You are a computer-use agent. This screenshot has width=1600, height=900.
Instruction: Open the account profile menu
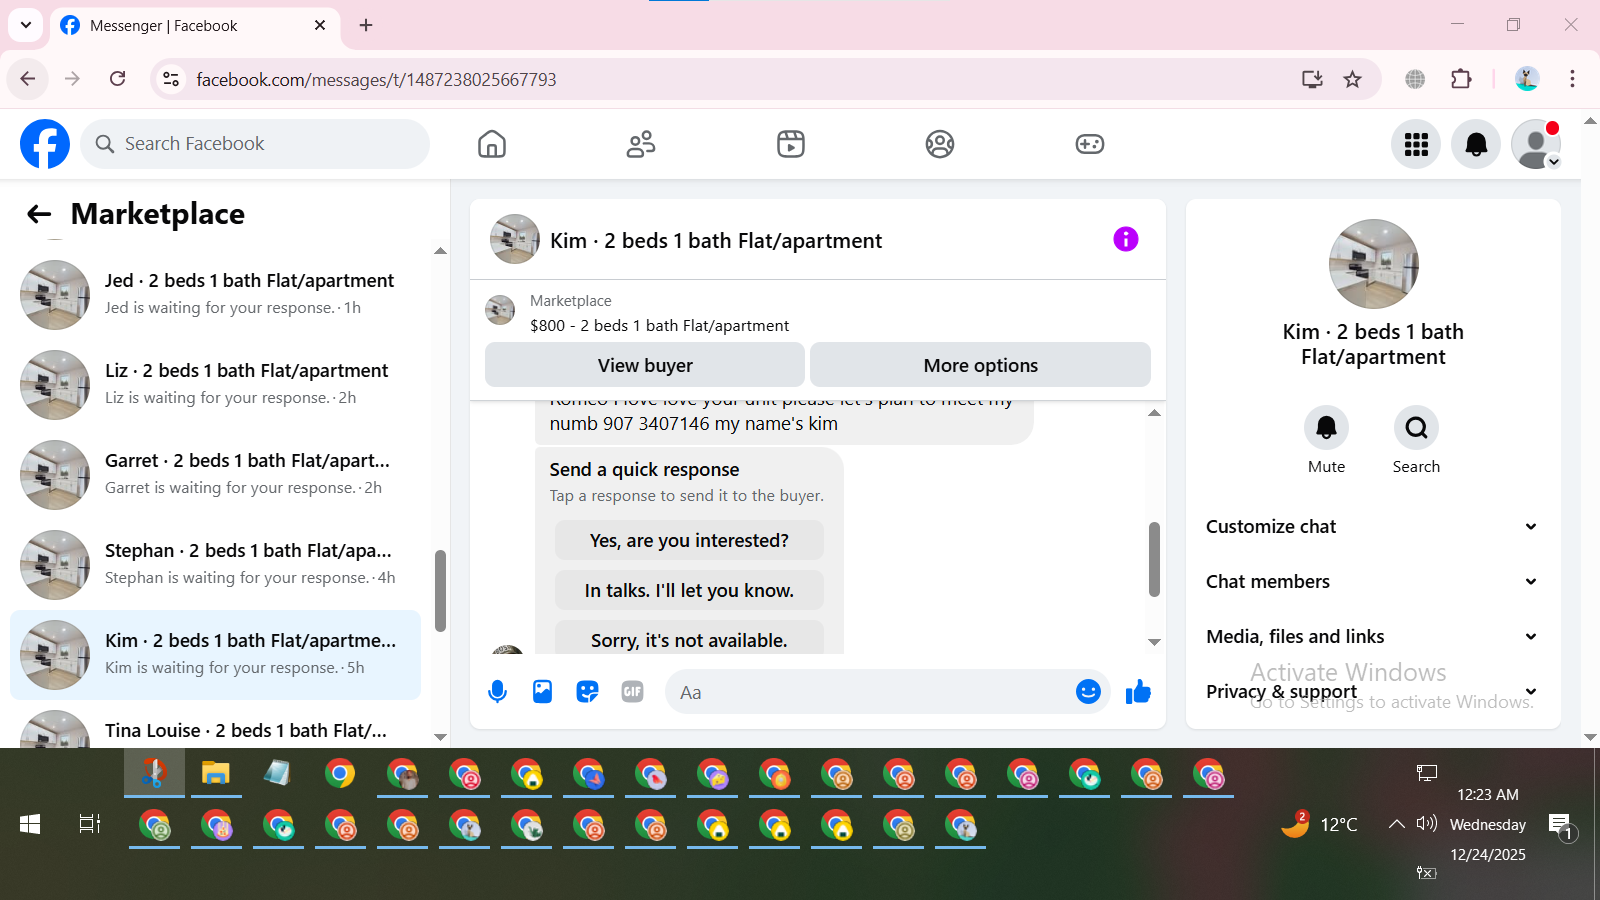click(x=1536, y=144)
